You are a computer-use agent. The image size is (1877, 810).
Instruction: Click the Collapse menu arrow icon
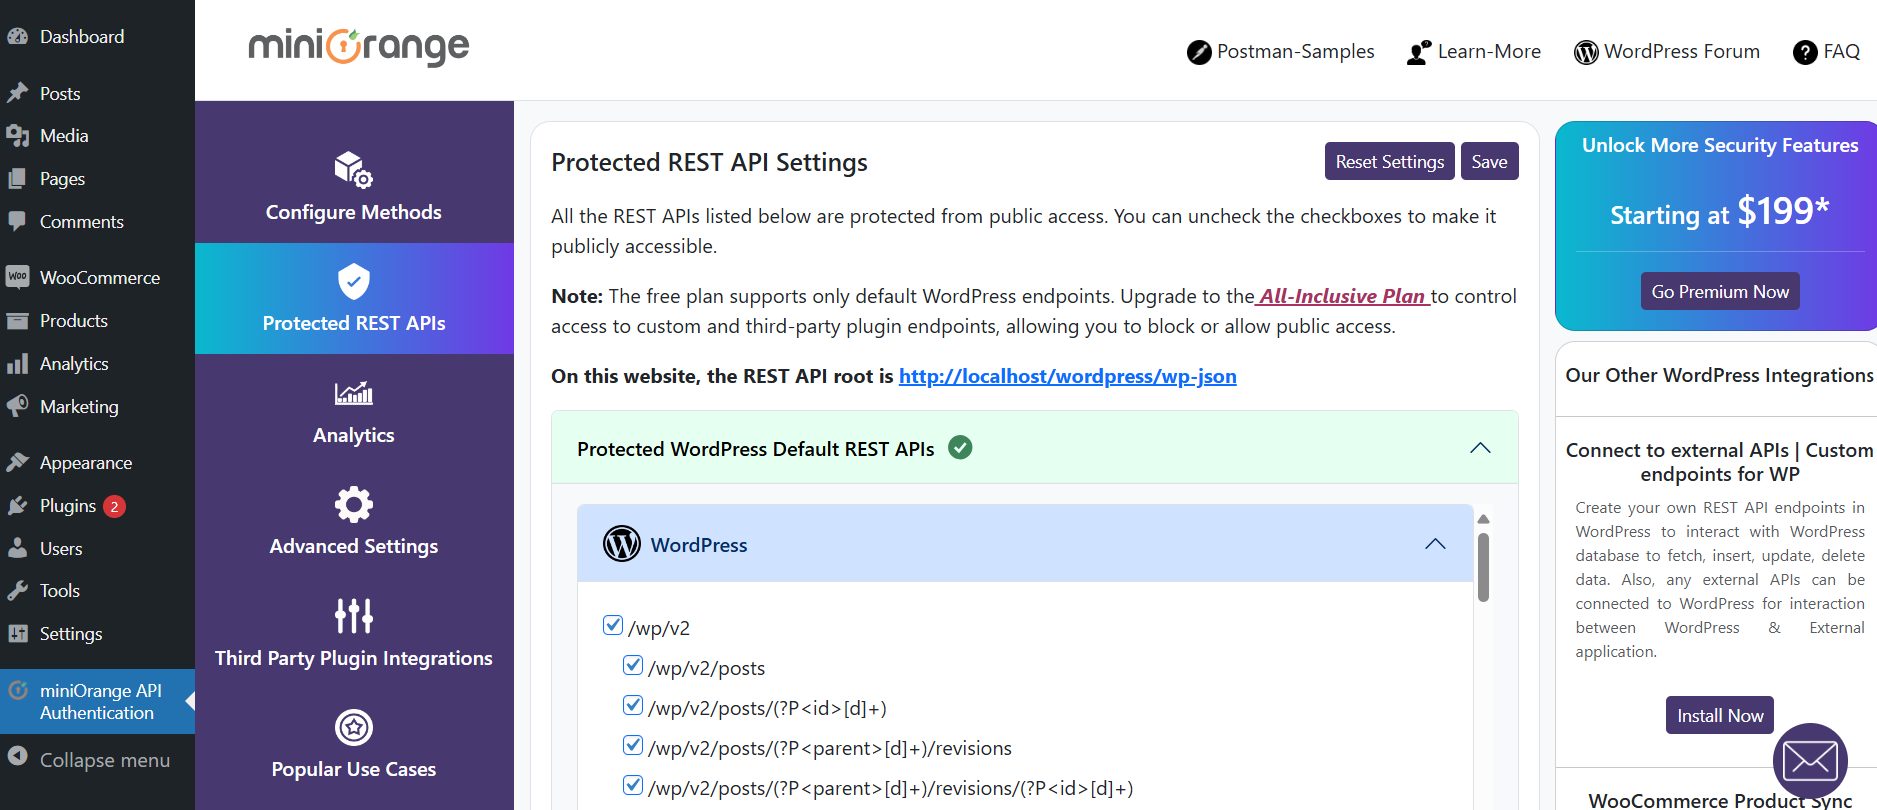[17, 756]
